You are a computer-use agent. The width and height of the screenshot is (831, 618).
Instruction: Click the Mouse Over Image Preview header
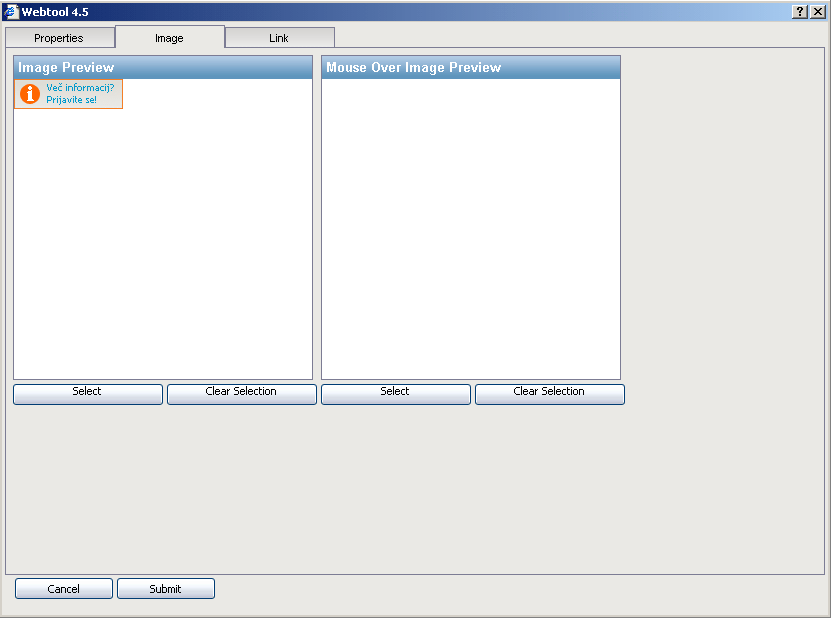tap(471, 67)
